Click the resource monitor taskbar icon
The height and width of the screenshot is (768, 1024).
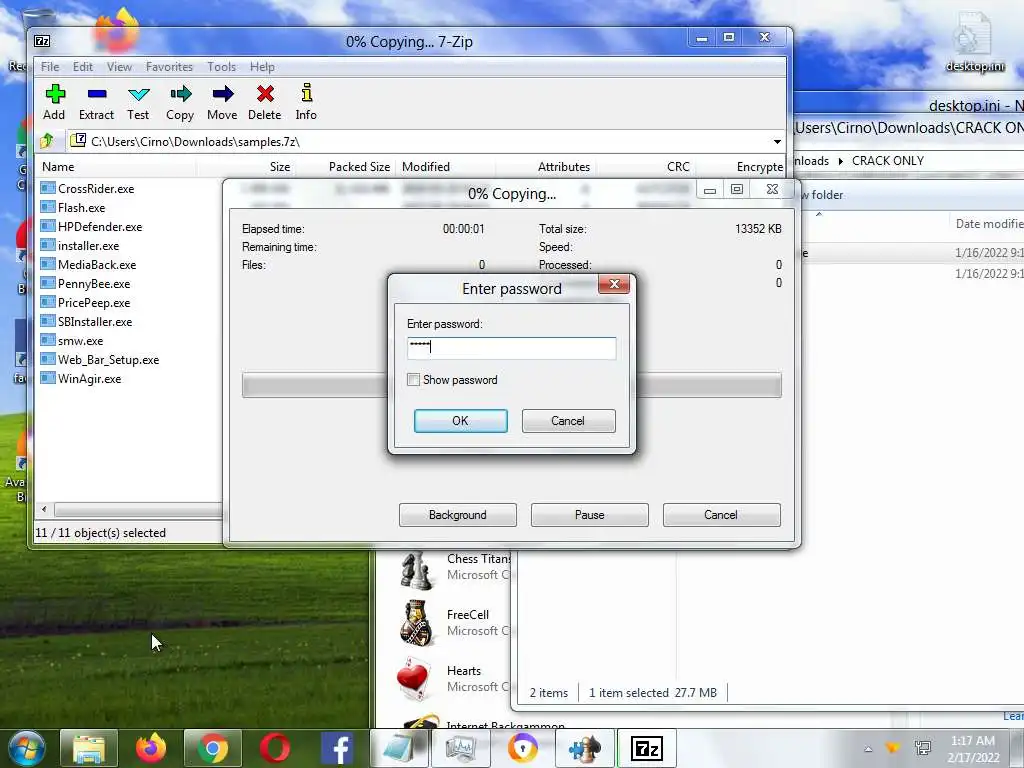coord(460,748)
